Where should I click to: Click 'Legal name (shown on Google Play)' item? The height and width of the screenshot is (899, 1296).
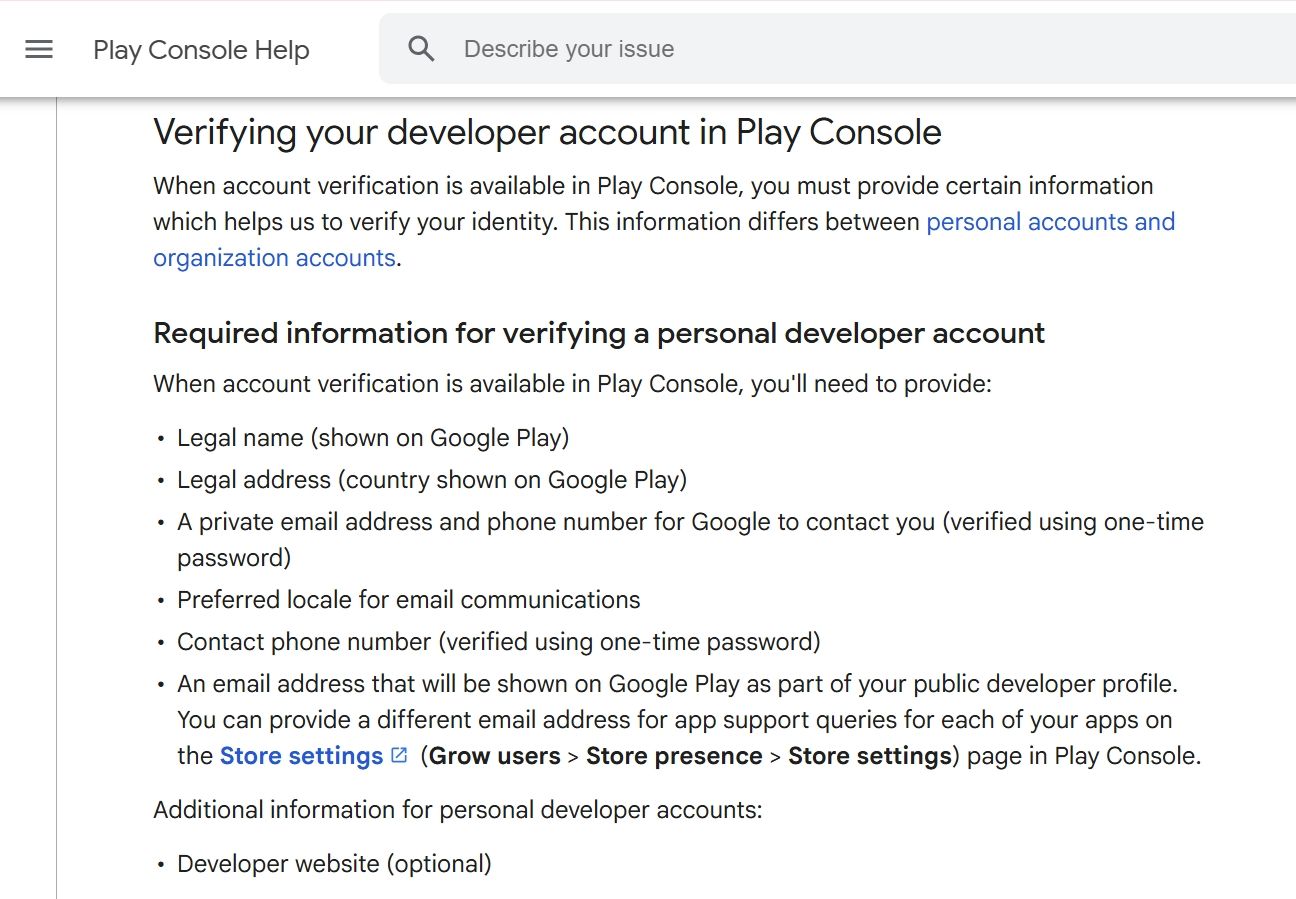point(373,438)
